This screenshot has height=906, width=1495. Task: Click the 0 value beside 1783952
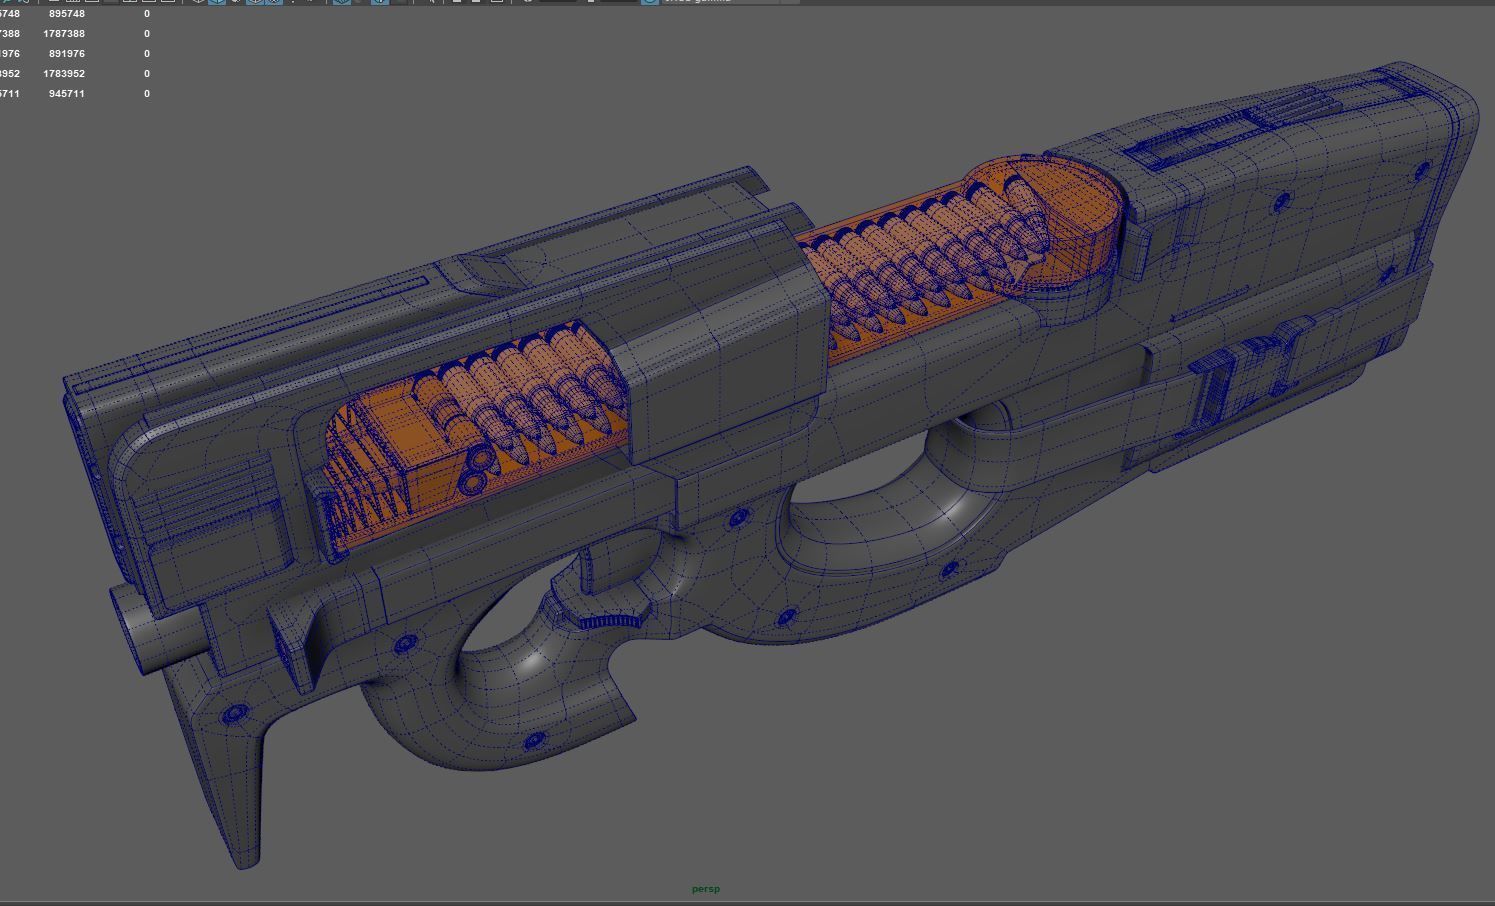point(147,74)
